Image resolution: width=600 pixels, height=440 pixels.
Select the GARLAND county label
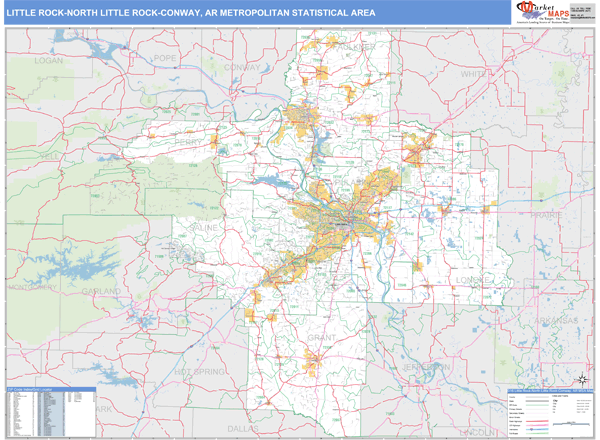(x=101, y=292)
